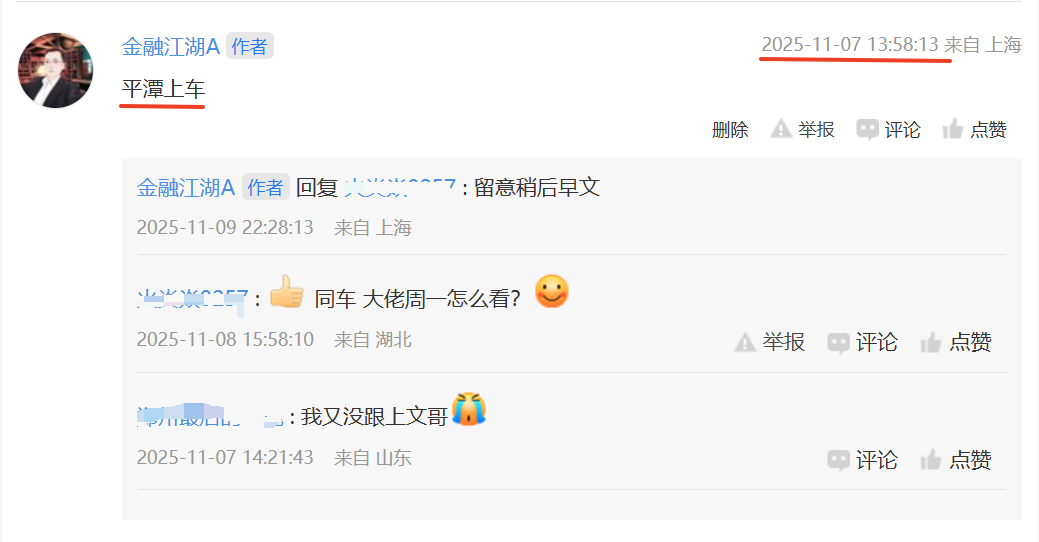Click the 金融江湖A author avatar photo
The image size is (1039, 542).
pyautogui.click(x=55, y=70)
